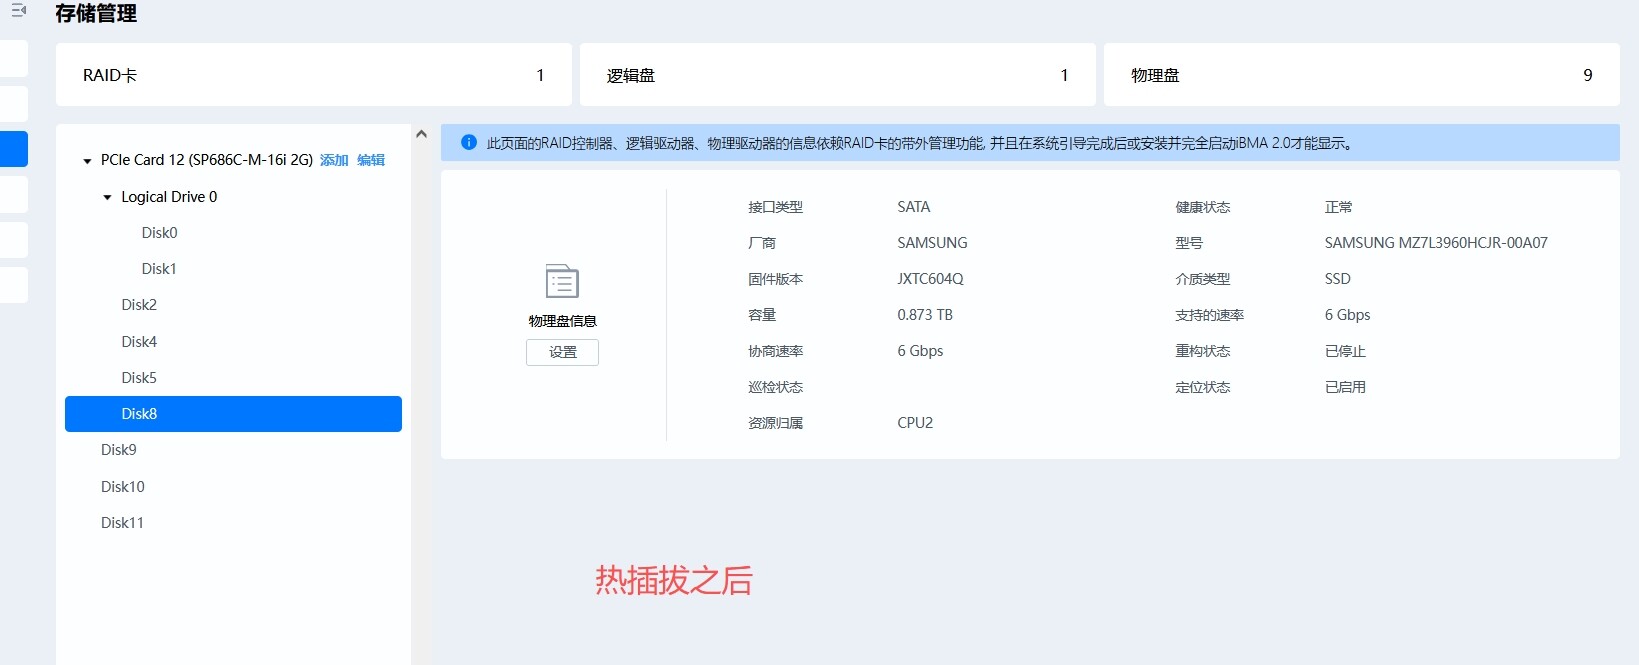The image size is (1639, 665).
Task: Open Disk9 details
Action: tap(119, 450)
